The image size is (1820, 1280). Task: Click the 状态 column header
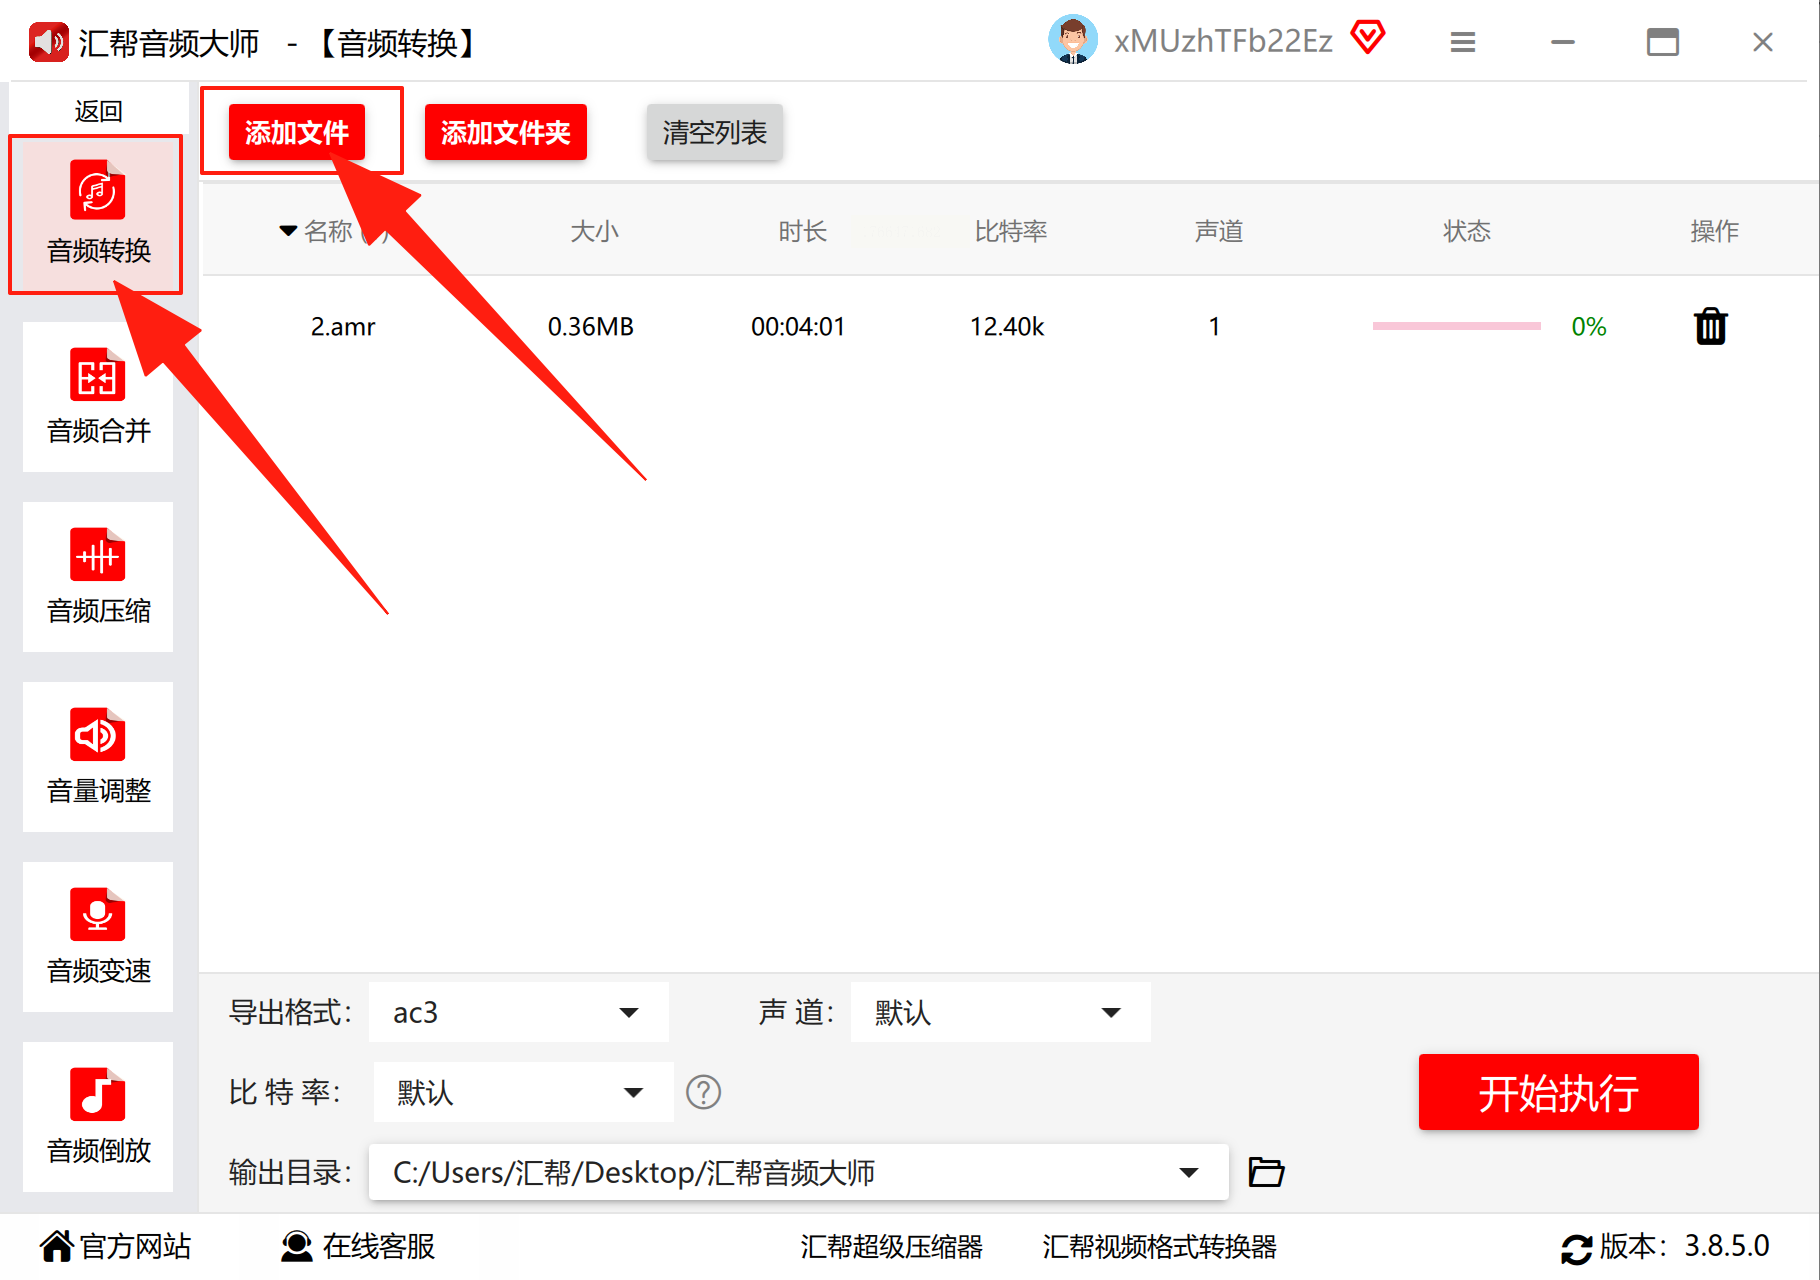click(1467, 231)
